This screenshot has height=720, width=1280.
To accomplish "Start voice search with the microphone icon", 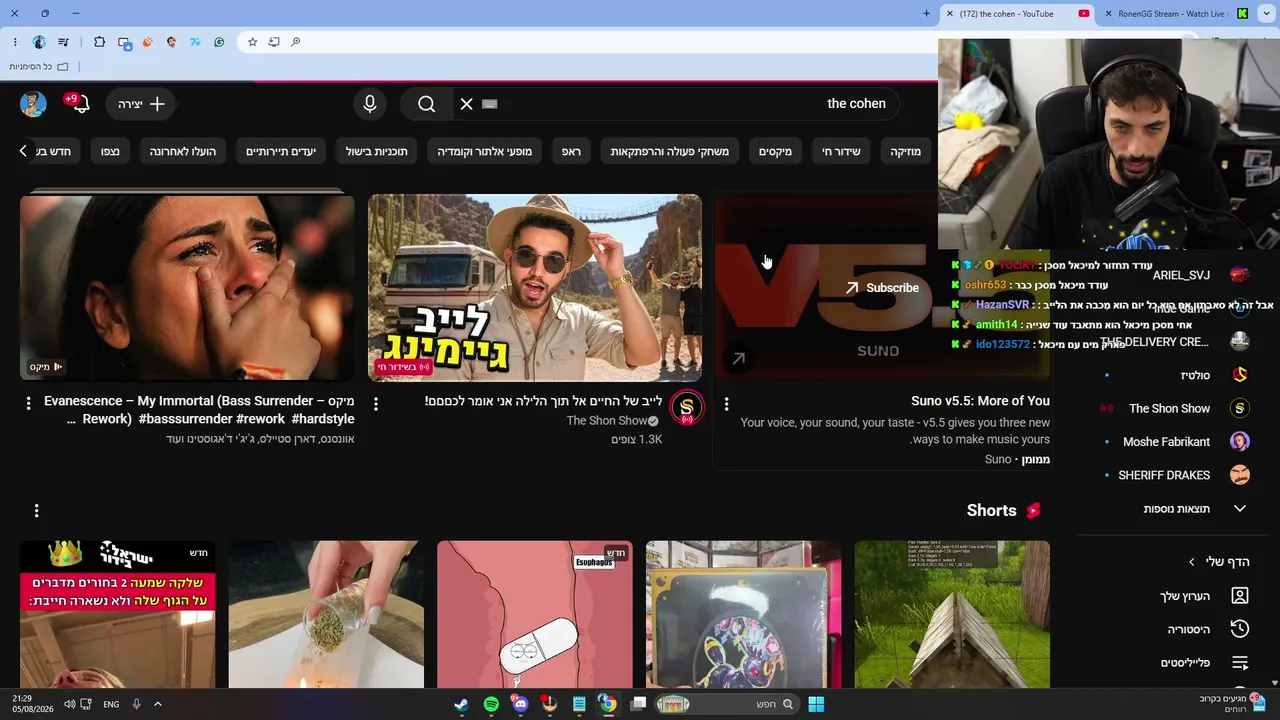I will coord(370,104).
